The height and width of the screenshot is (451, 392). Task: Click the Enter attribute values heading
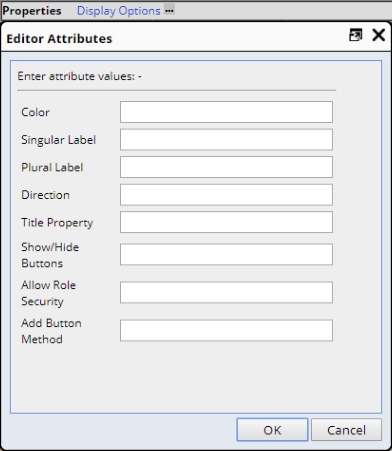coord(80,76)
